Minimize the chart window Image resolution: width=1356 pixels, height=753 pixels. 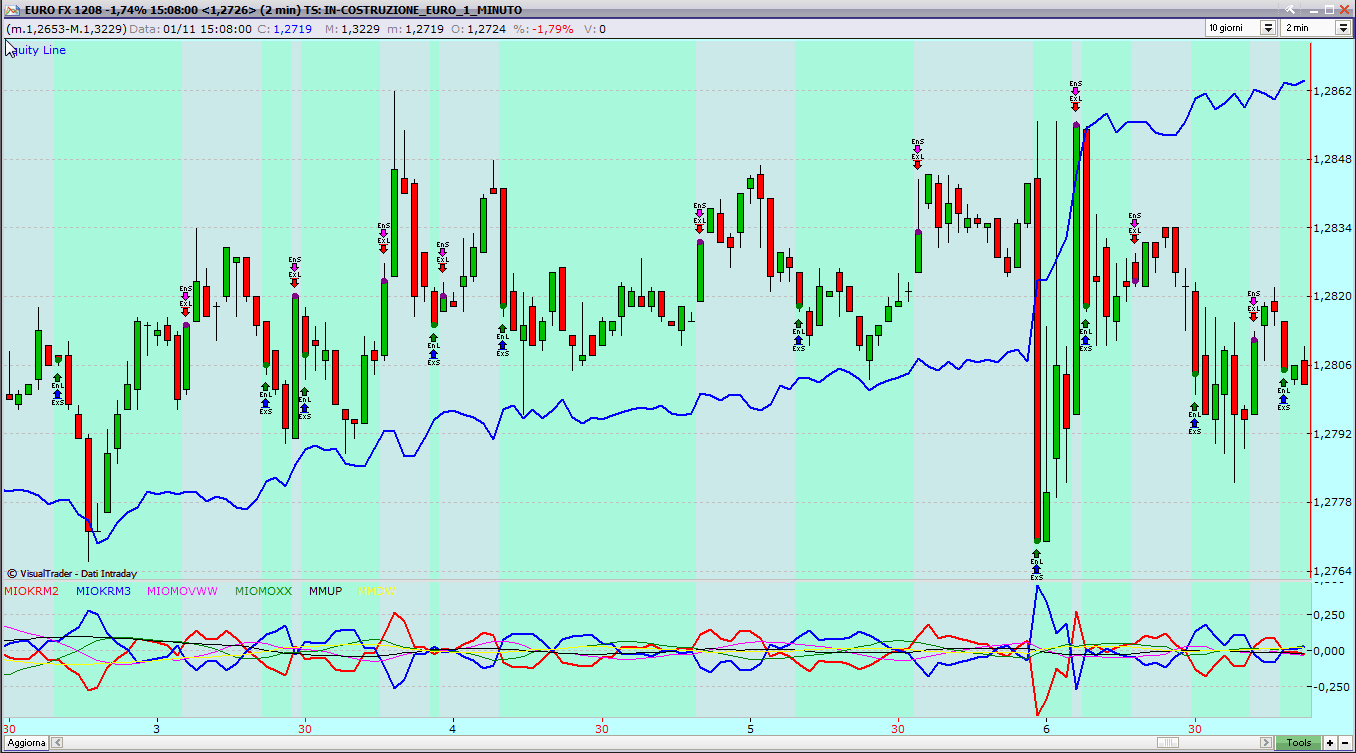(1314, 10)
